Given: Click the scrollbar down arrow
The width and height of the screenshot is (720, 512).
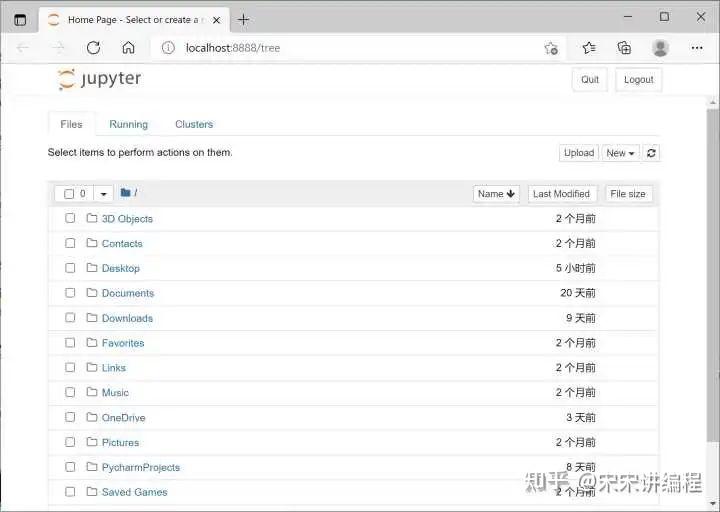Looking at the screenshot, I should (x=713, y=503).
